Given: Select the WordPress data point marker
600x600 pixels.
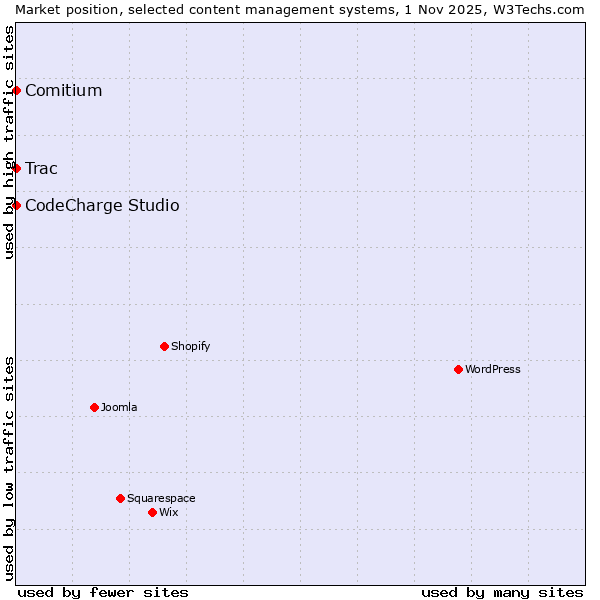Looking at the screenshot, I should click(458, 369).
